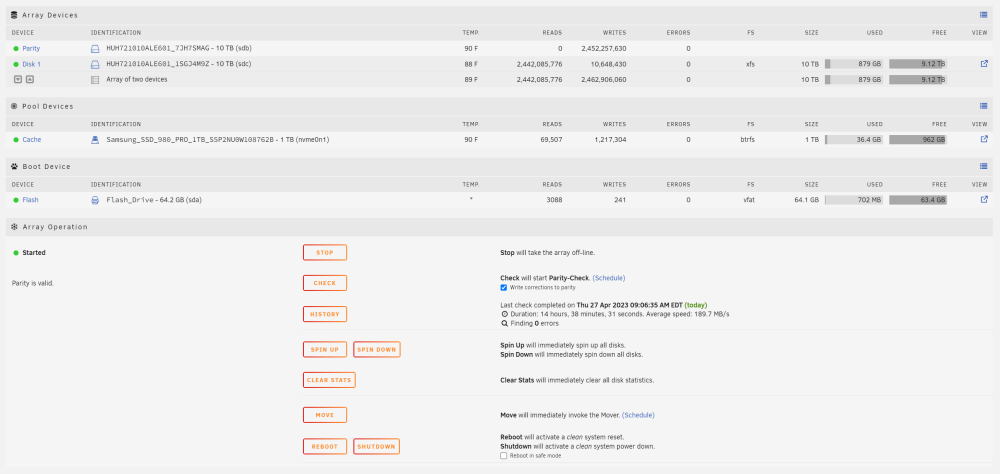
Task: Click Cache filesystem 'btrfs' cell
Action: pos(746,140)
